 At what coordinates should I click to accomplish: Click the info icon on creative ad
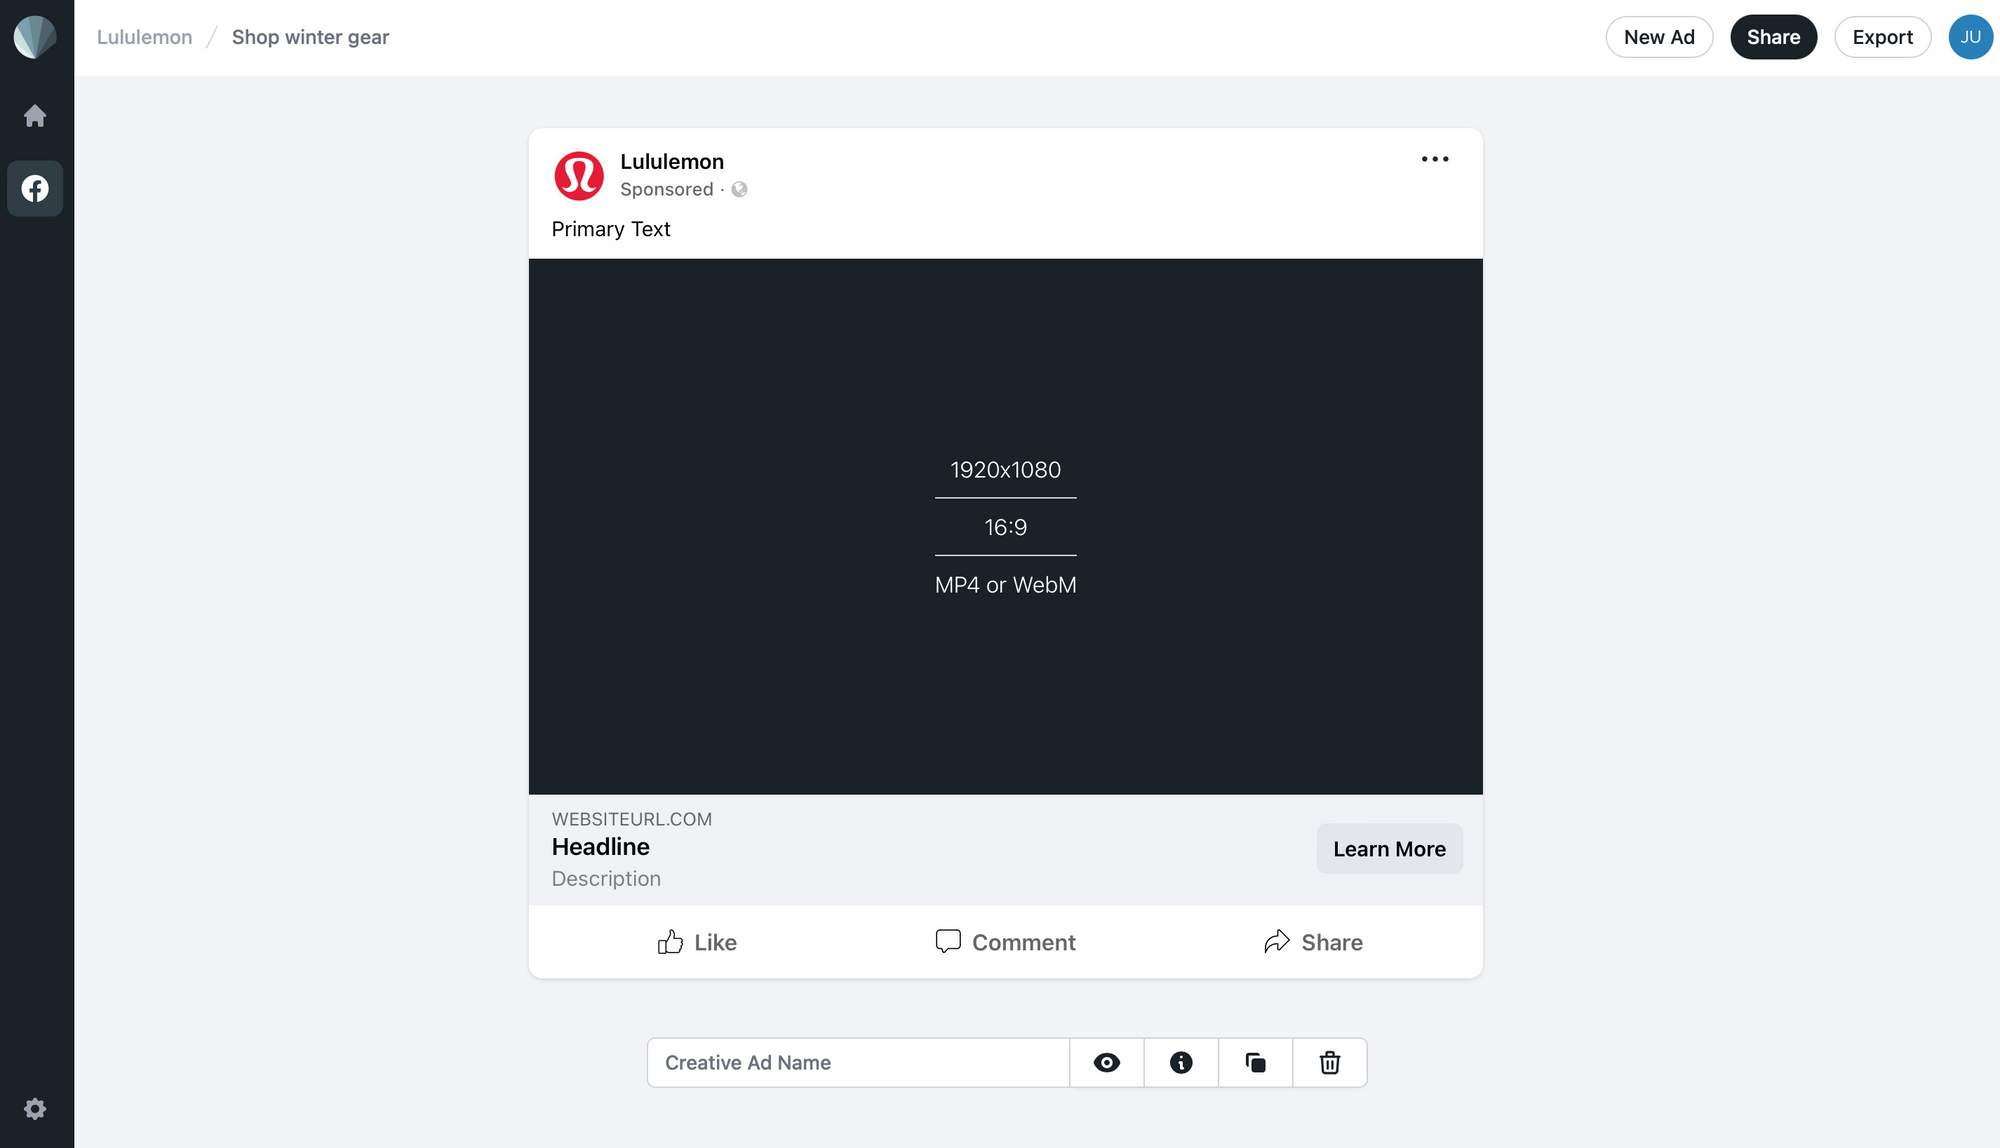click(1181, 1063)
